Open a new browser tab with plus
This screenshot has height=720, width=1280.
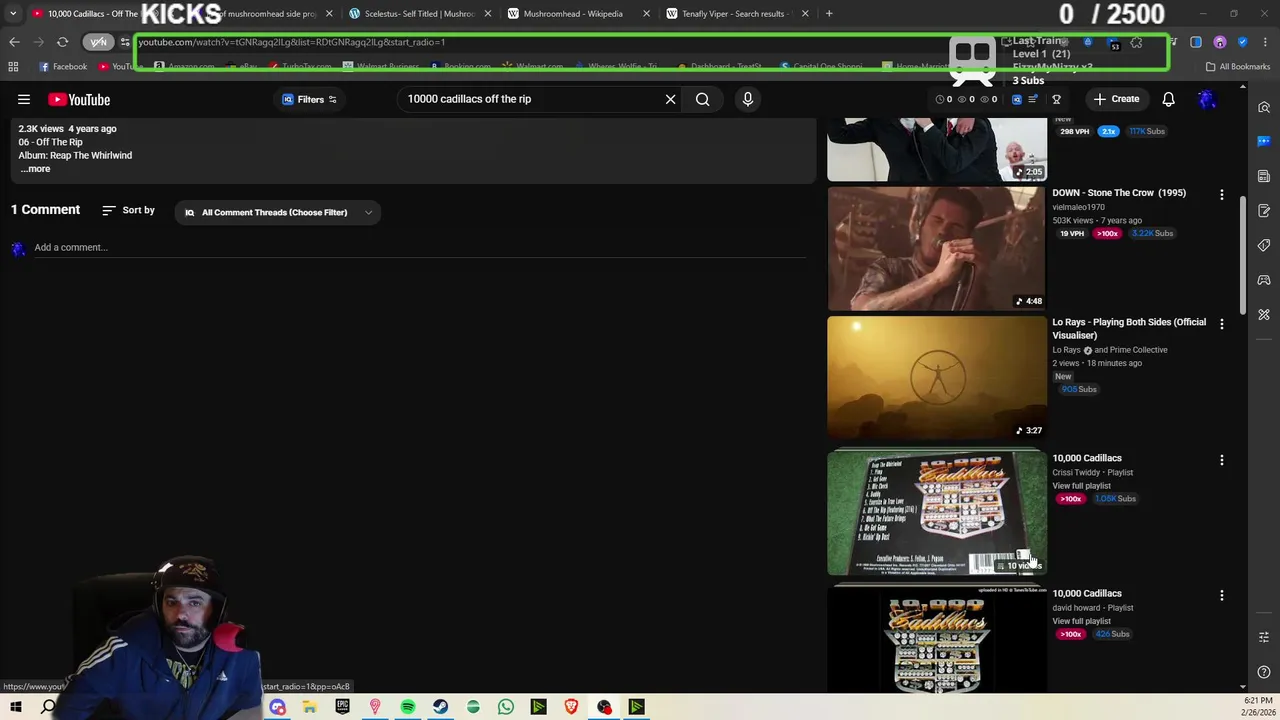click(829, 14)
